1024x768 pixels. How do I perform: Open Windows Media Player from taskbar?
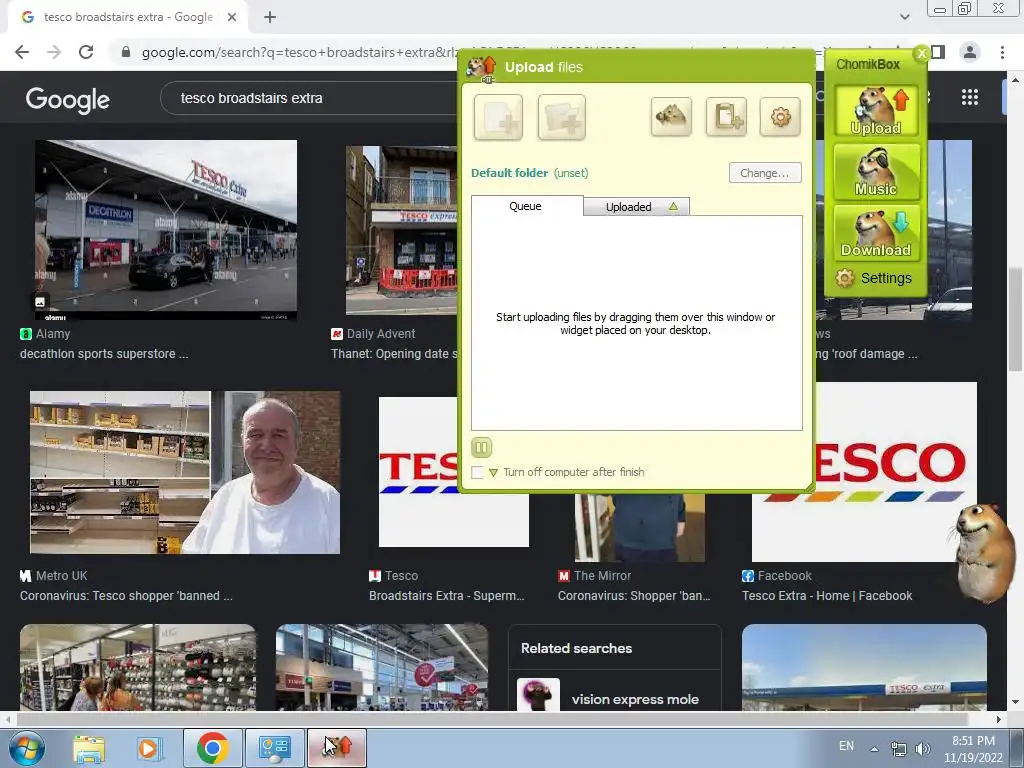click(x=148, y=748)
